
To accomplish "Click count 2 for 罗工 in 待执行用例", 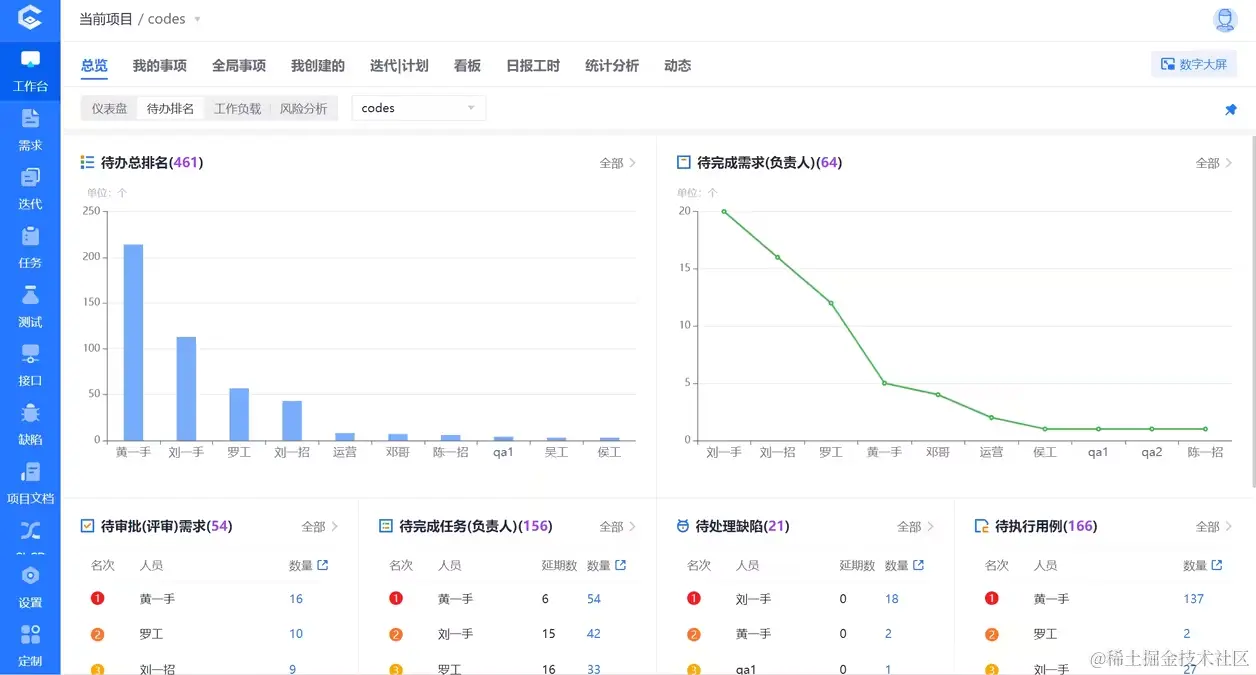I will point(1187,634).
